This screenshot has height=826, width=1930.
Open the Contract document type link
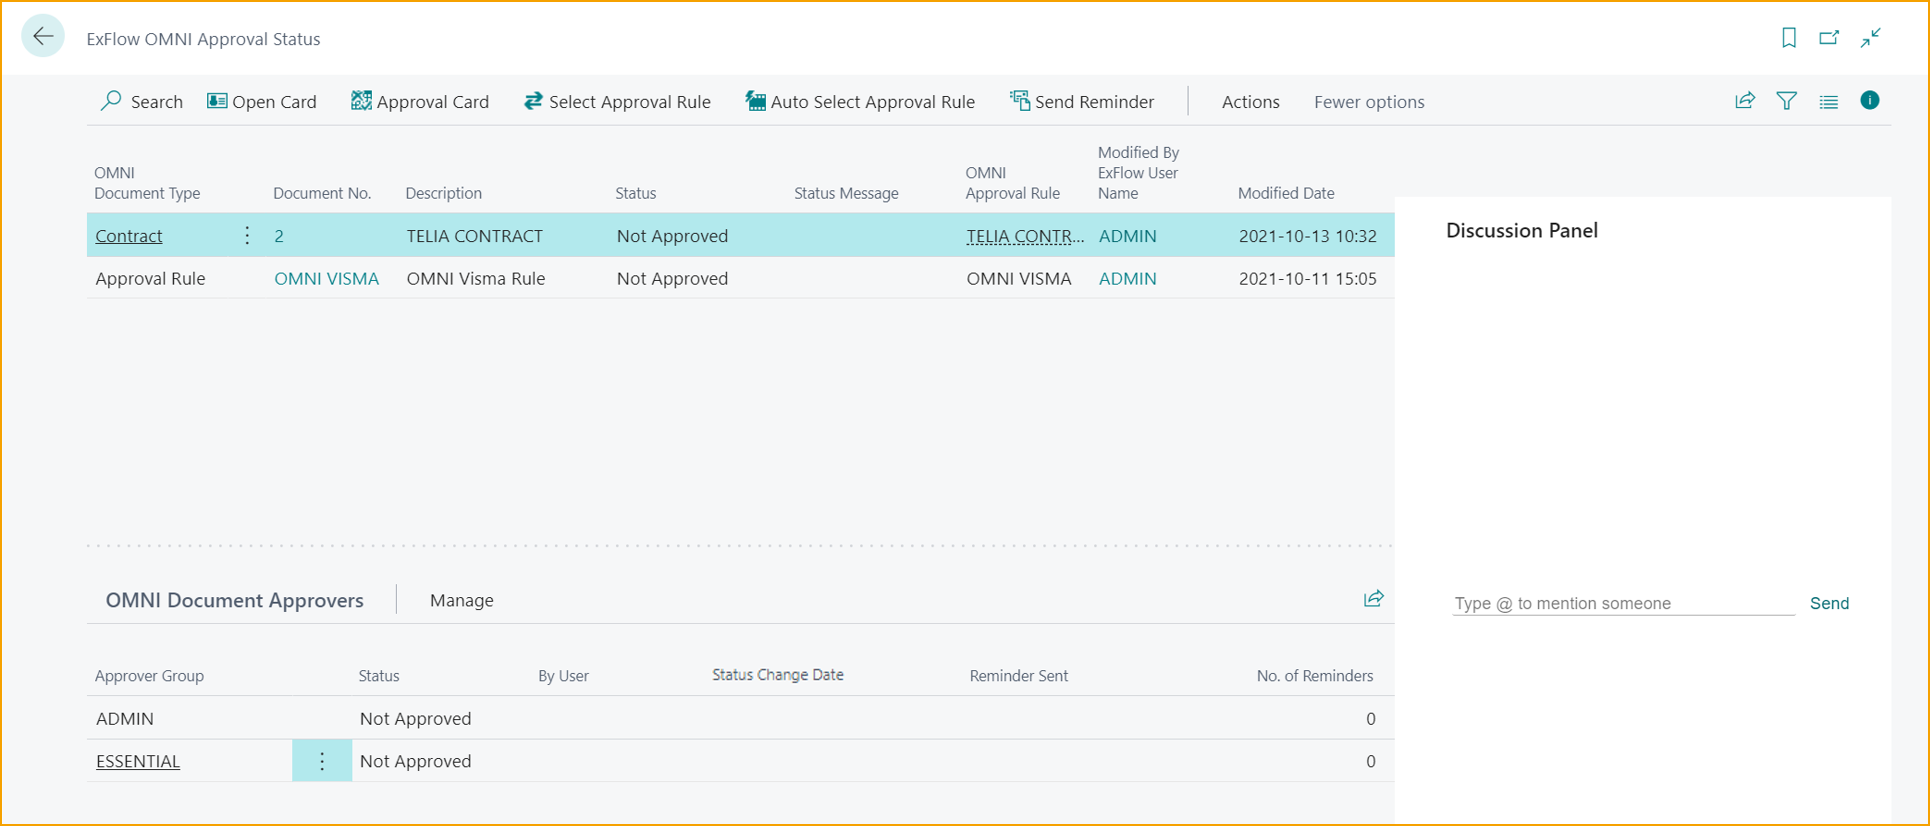(129, 236)
